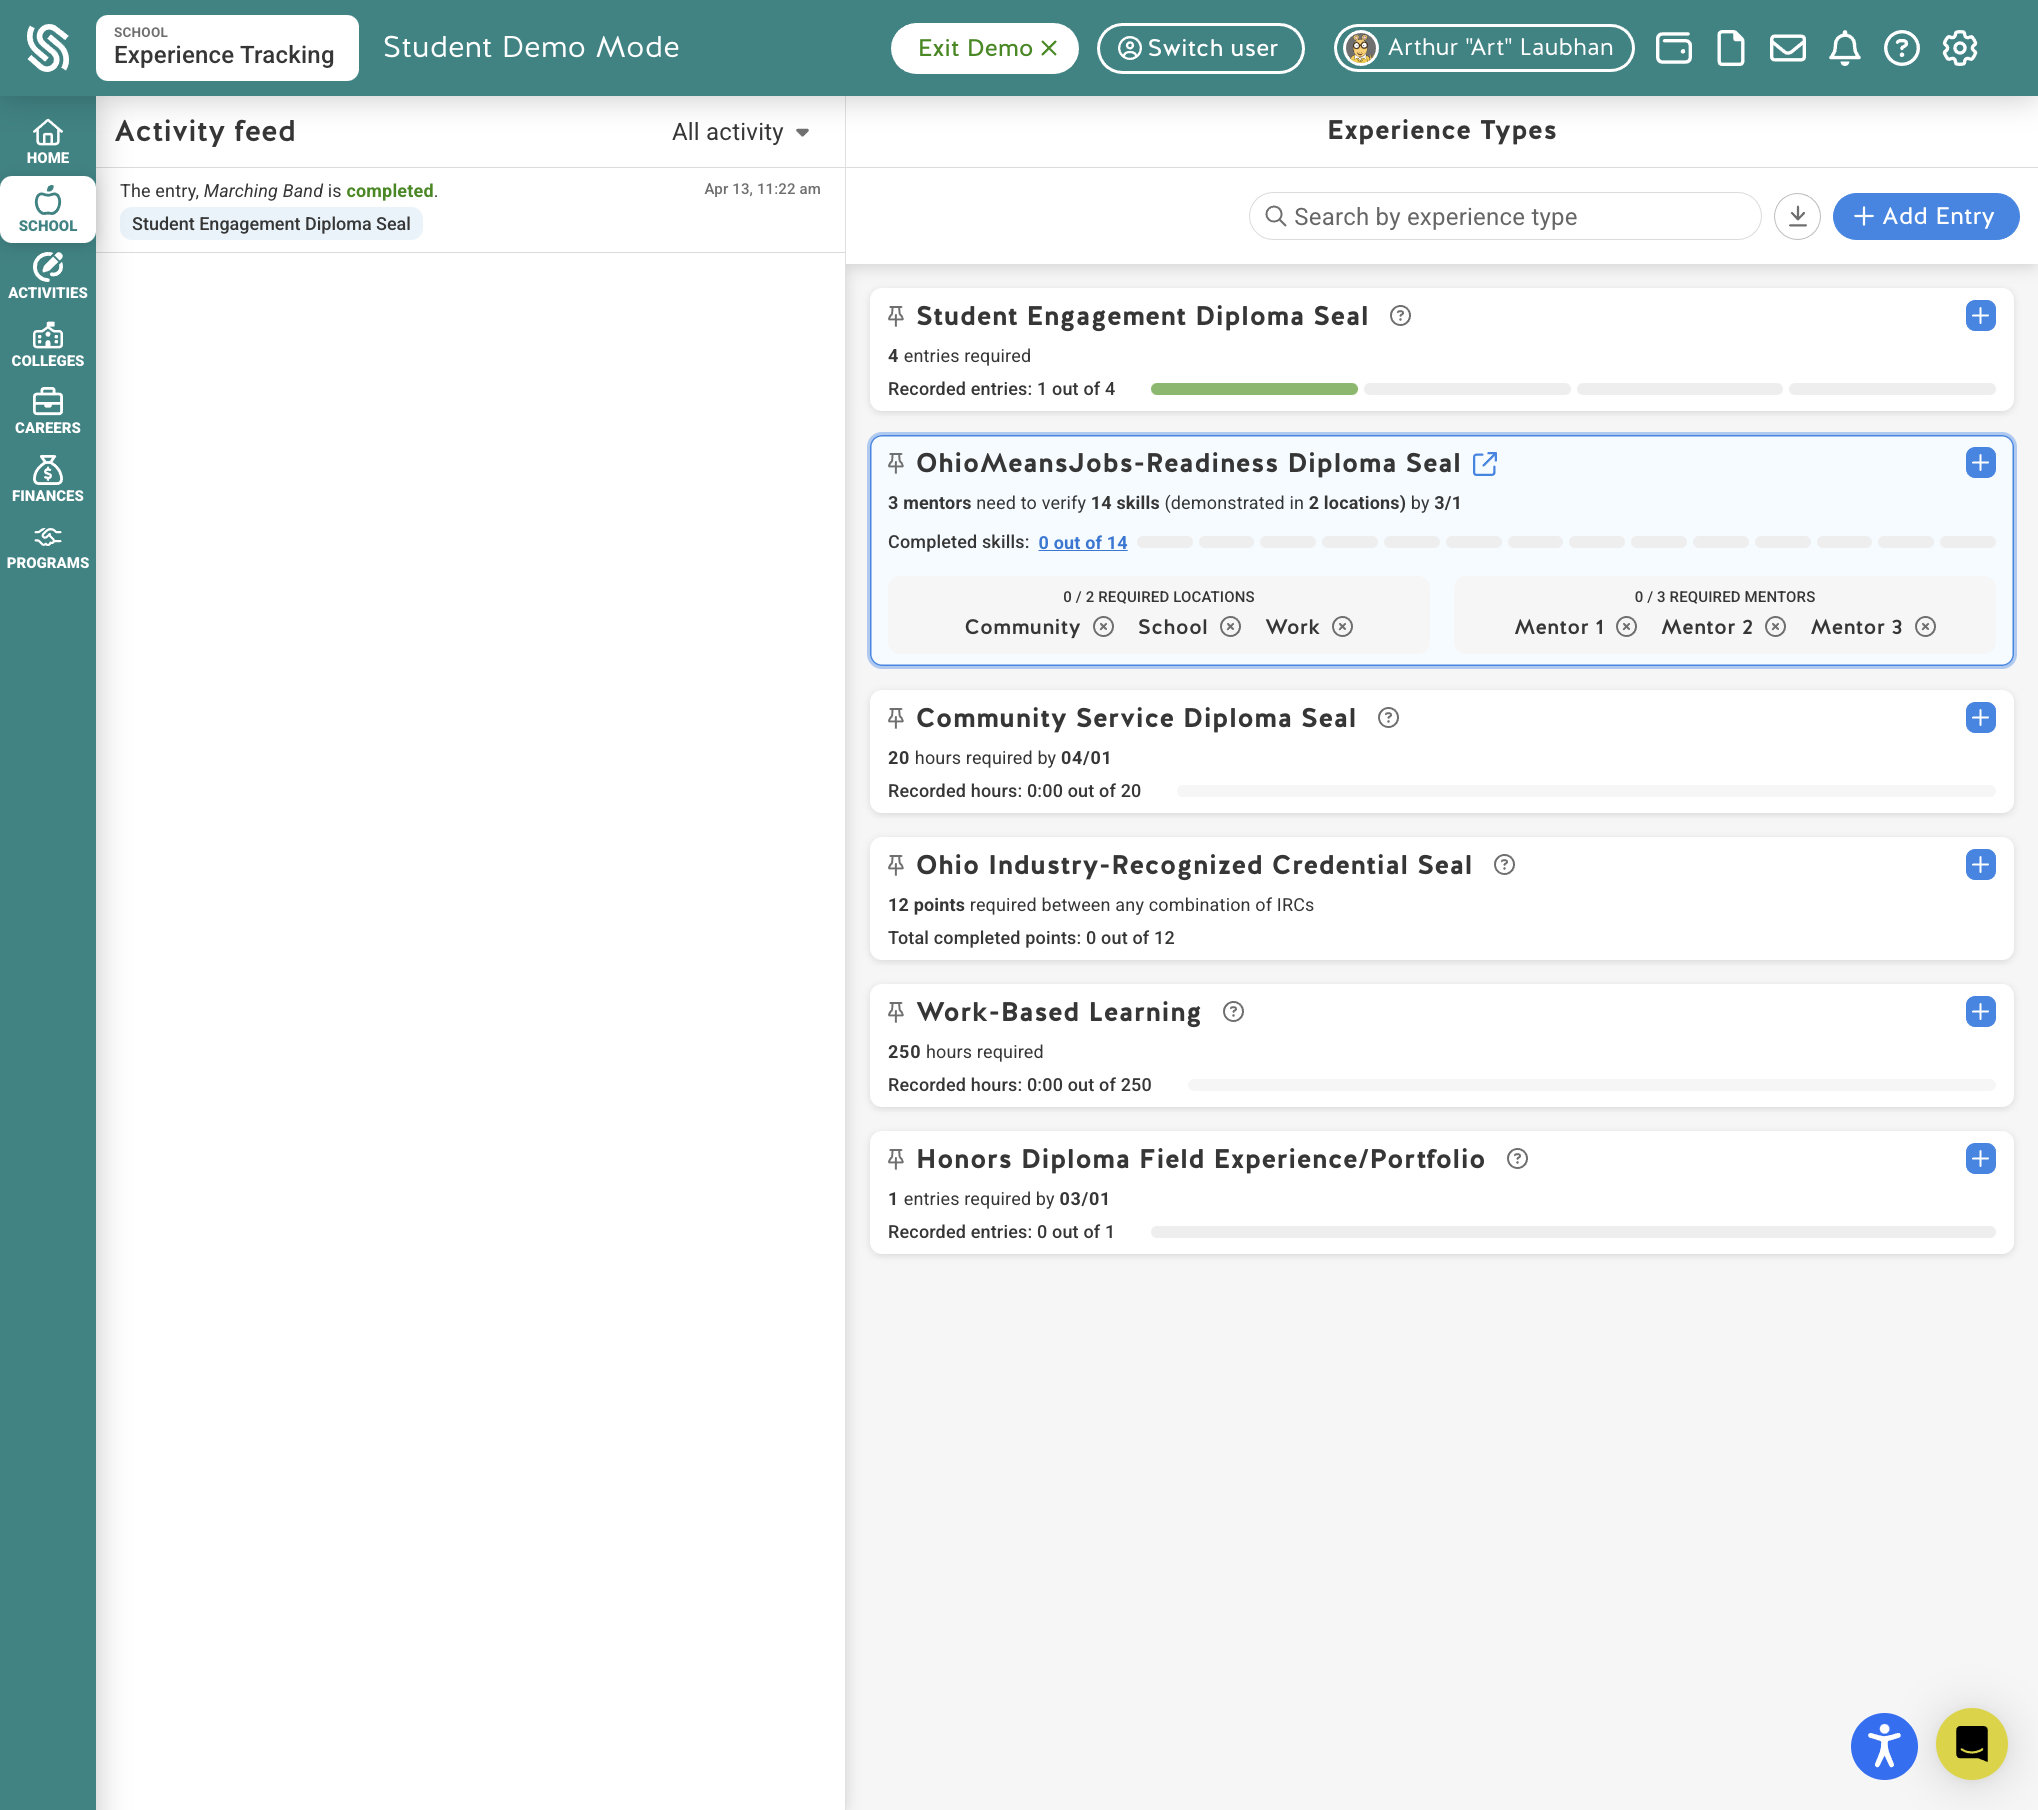The height and width of the screenshot is (1810, 2038).
Task: Show info for Ohio Industry-Recognized Credential Seal
Action: 1504,865
